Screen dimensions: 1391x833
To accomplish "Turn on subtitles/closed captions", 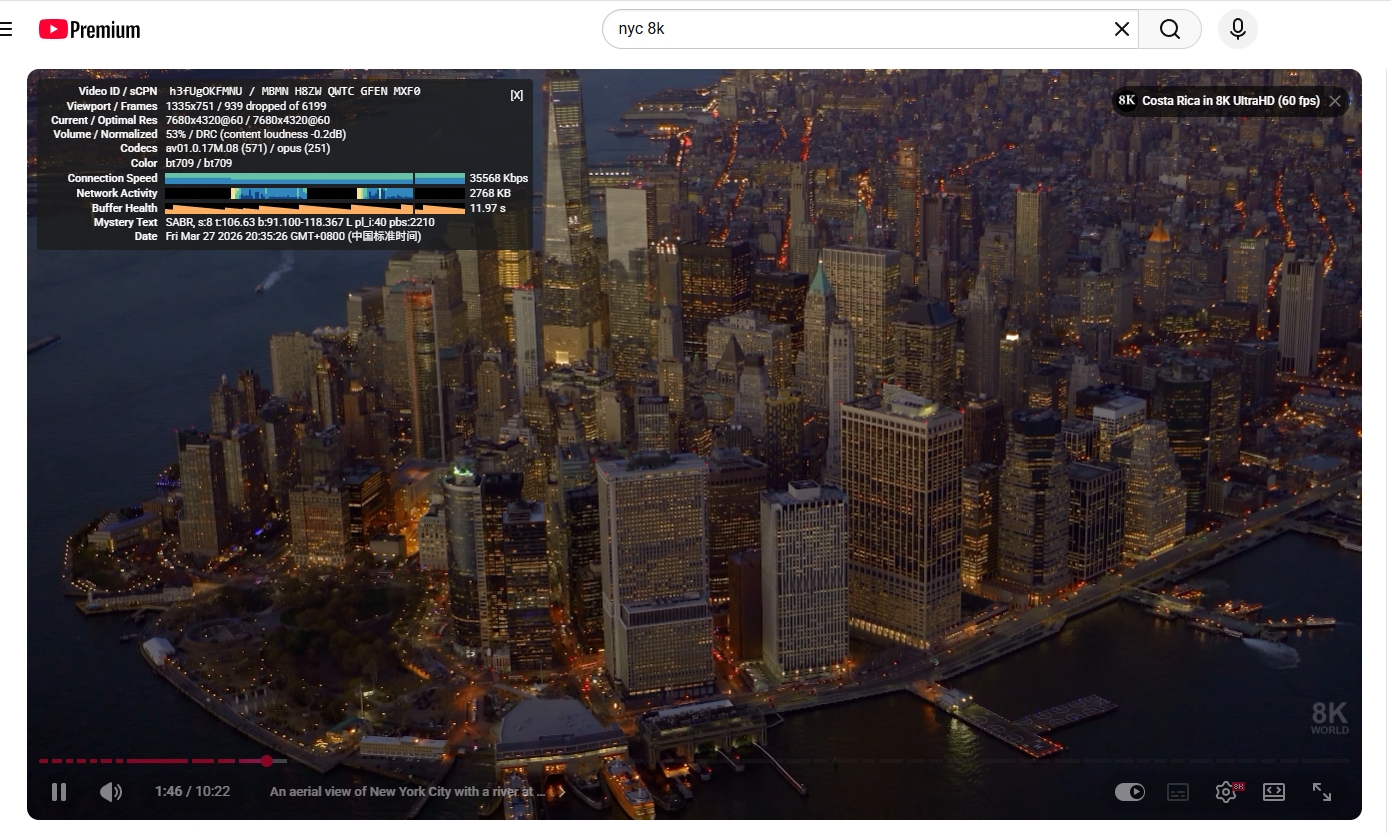I will (x=1178, y=792).
